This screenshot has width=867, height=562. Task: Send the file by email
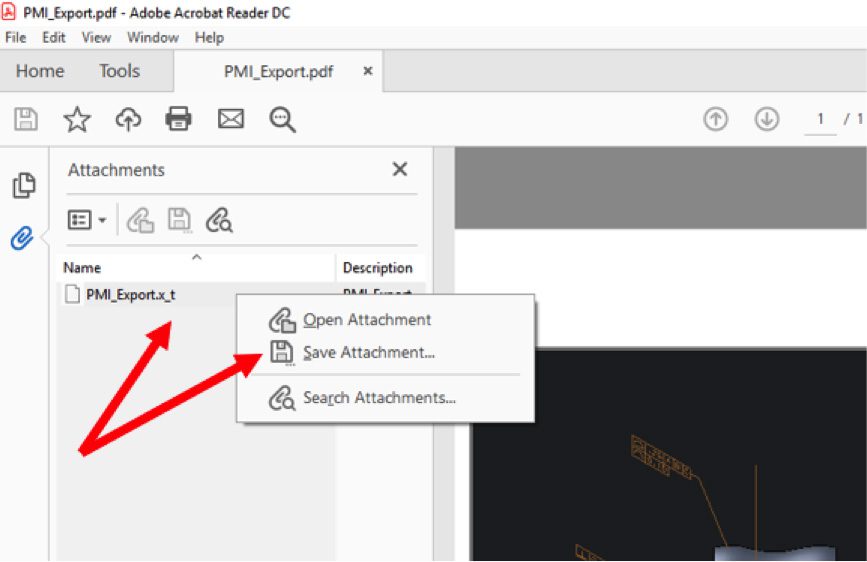[231, 119]
